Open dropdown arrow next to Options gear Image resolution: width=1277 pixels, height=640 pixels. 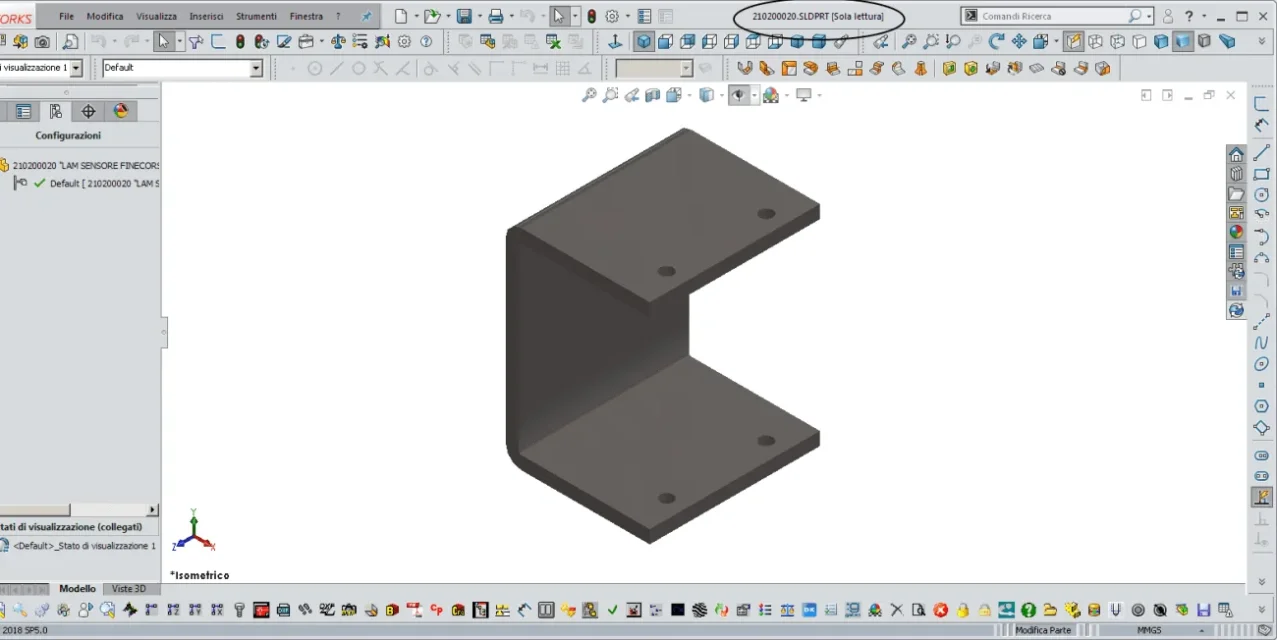tap(626, 16)
